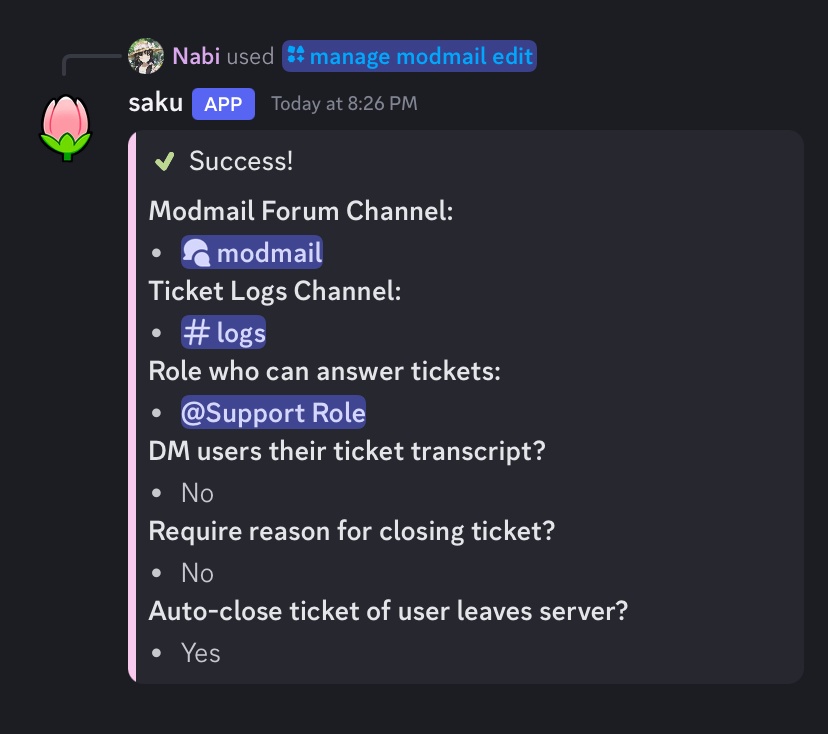Click the "Role who can answer tickets:" heading

(324, 371)
